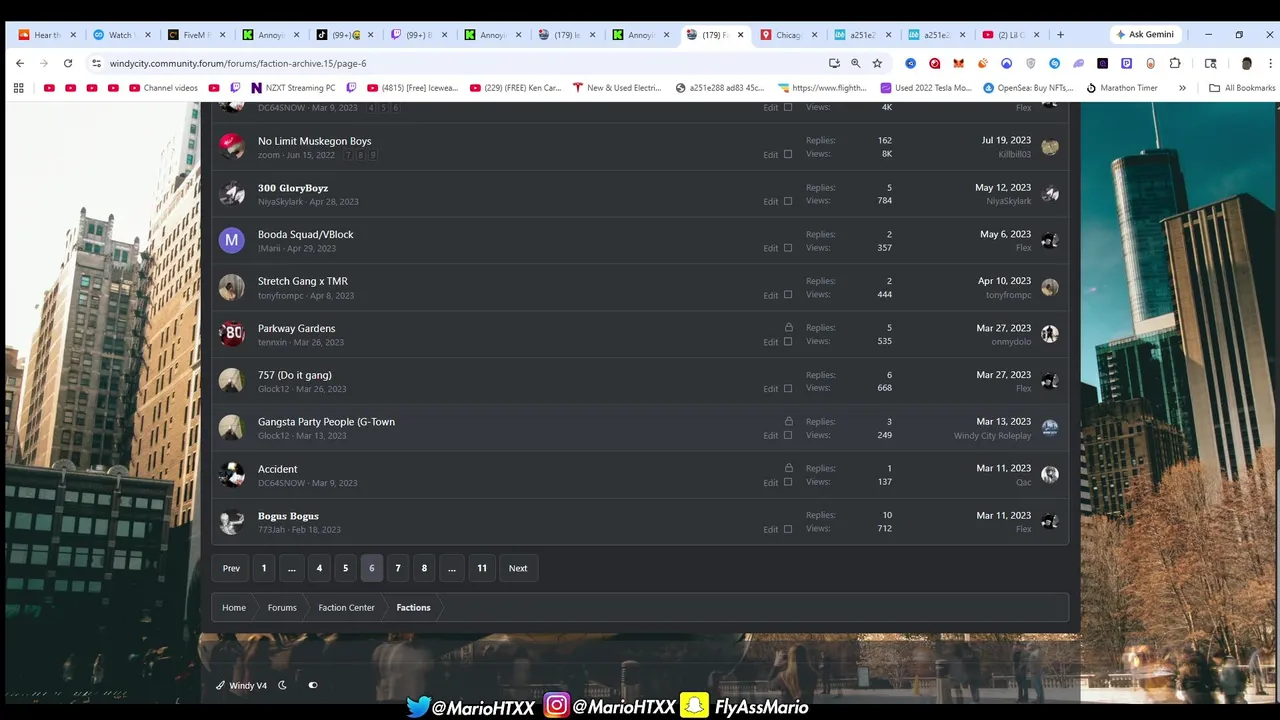The width and height of the screenshot is (1280, 720).
Task: Open the Used 2022 Tesla Mo... bookmark
Action: [x=925, y=88]
